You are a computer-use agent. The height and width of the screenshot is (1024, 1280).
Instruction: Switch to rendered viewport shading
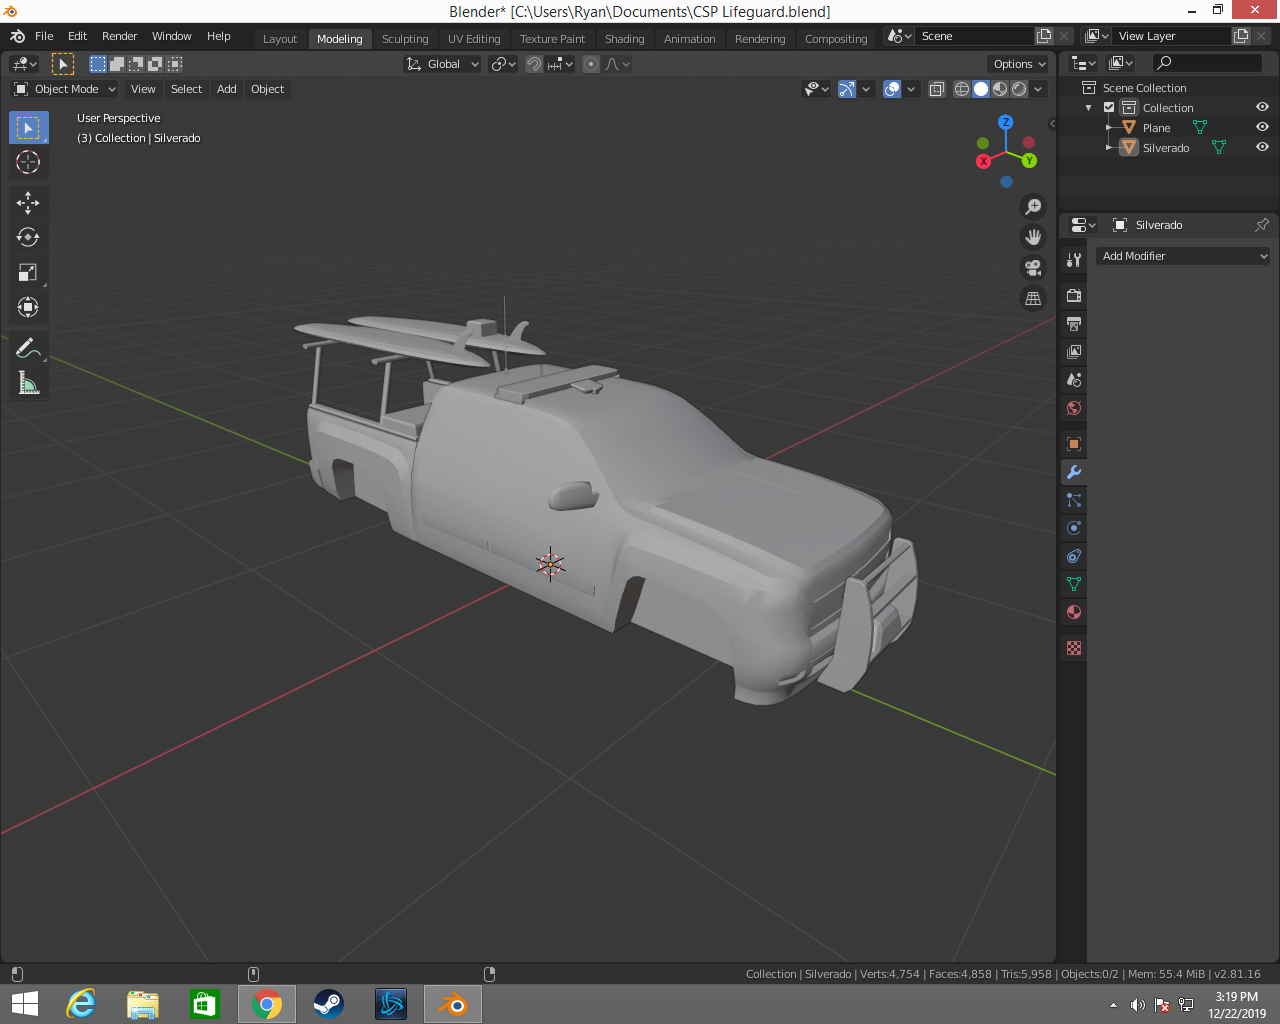pos(1019,89)
